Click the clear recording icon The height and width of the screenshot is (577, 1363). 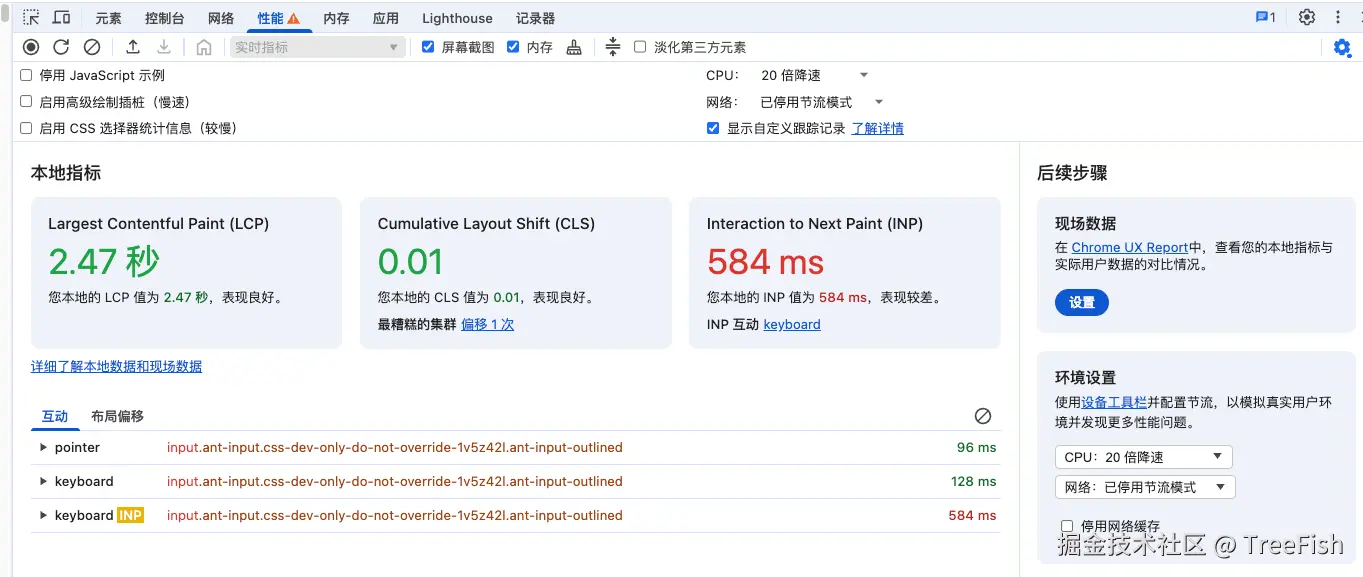tap(92, 47)
